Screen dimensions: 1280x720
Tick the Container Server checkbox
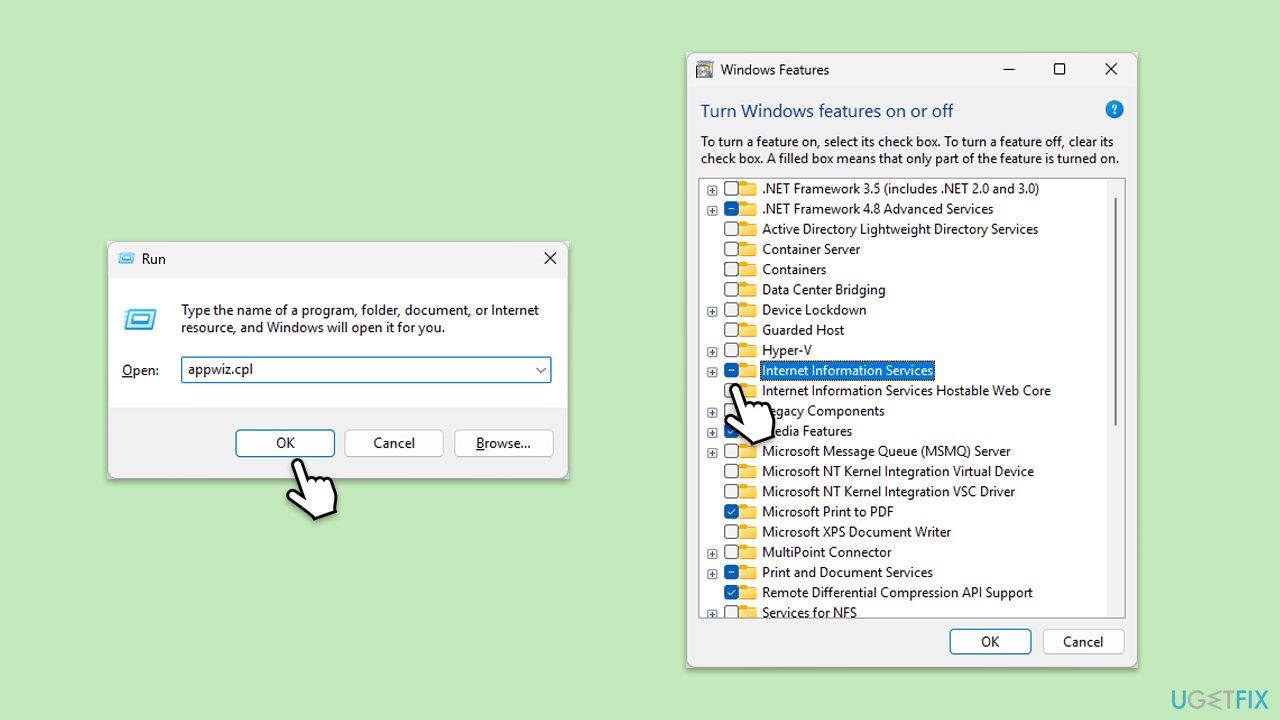point(731,249)
